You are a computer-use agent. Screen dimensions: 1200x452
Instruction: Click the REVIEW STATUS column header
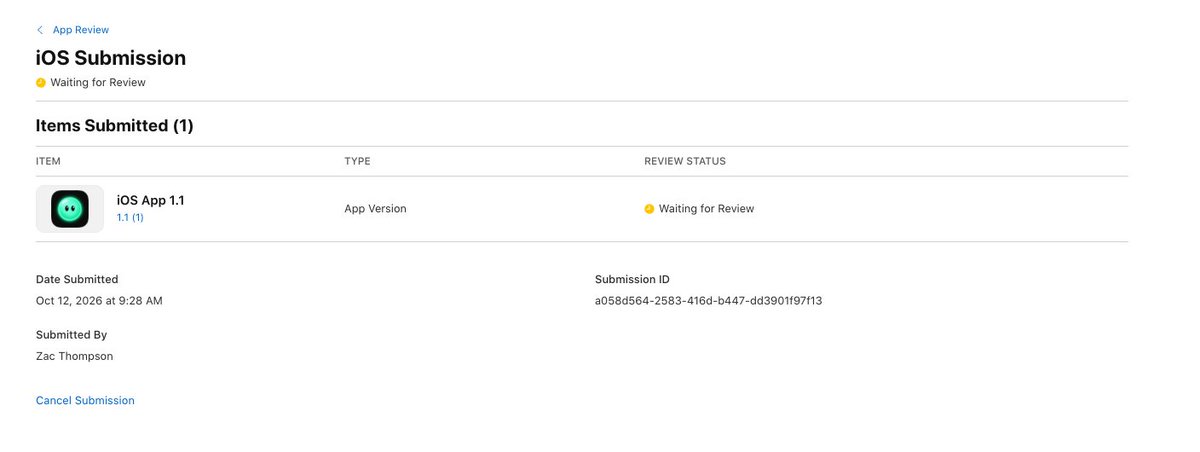(685, 161)
